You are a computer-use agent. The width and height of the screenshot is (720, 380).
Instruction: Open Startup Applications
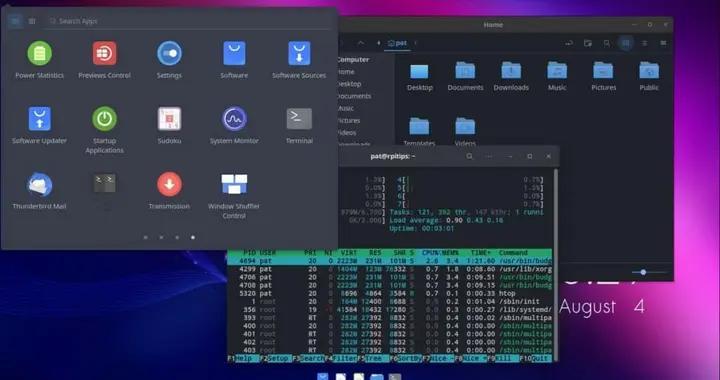click(x=104, y=130)
